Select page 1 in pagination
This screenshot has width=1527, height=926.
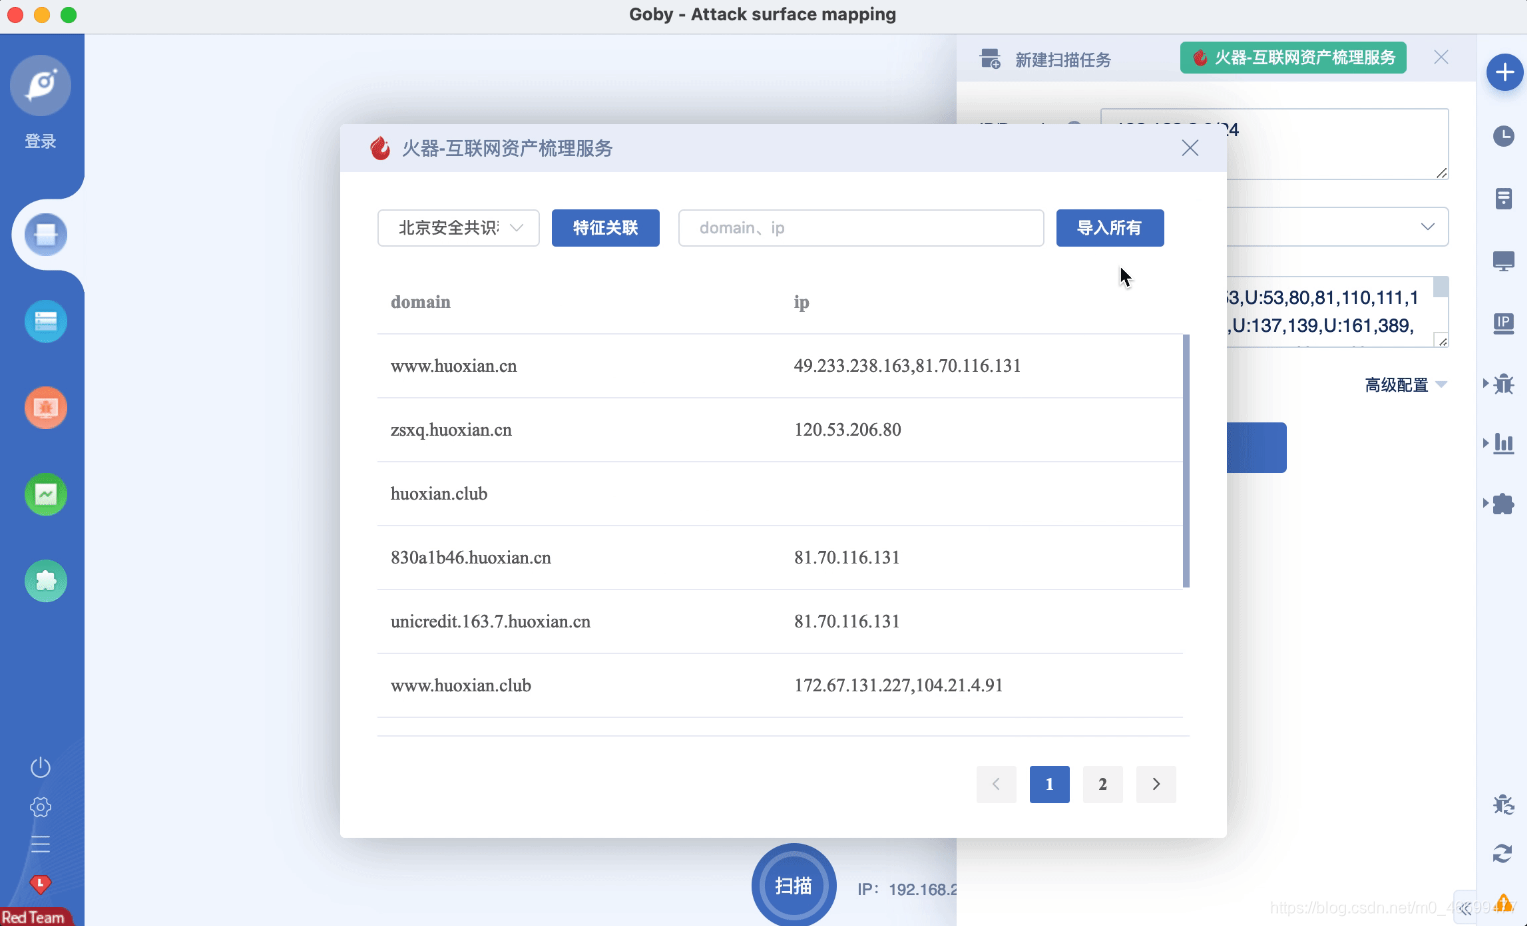pos(1050,784)
